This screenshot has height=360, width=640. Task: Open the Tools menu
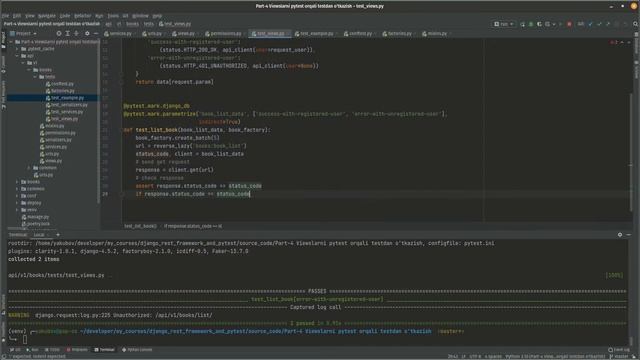(x=113, y=16)
